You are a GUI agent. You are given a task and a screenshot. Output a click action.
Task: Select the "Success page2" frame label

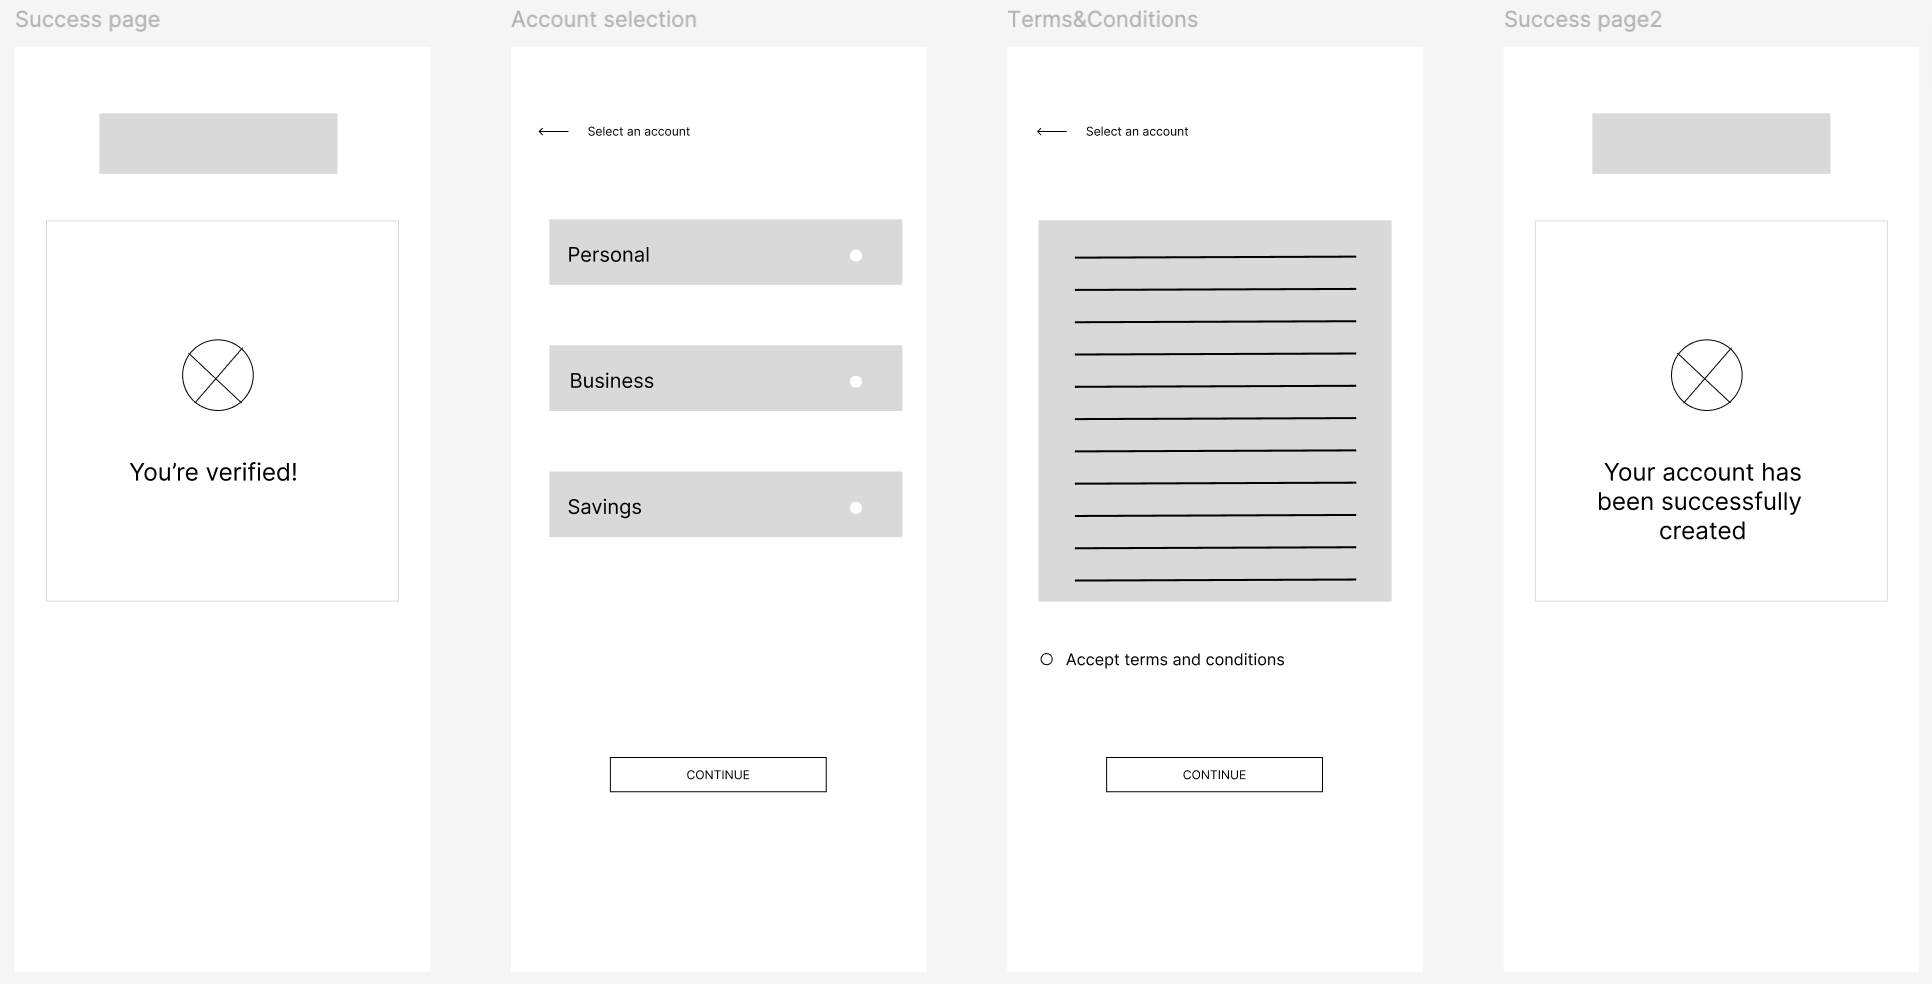pyautogui.click(x=1582, y=20)
